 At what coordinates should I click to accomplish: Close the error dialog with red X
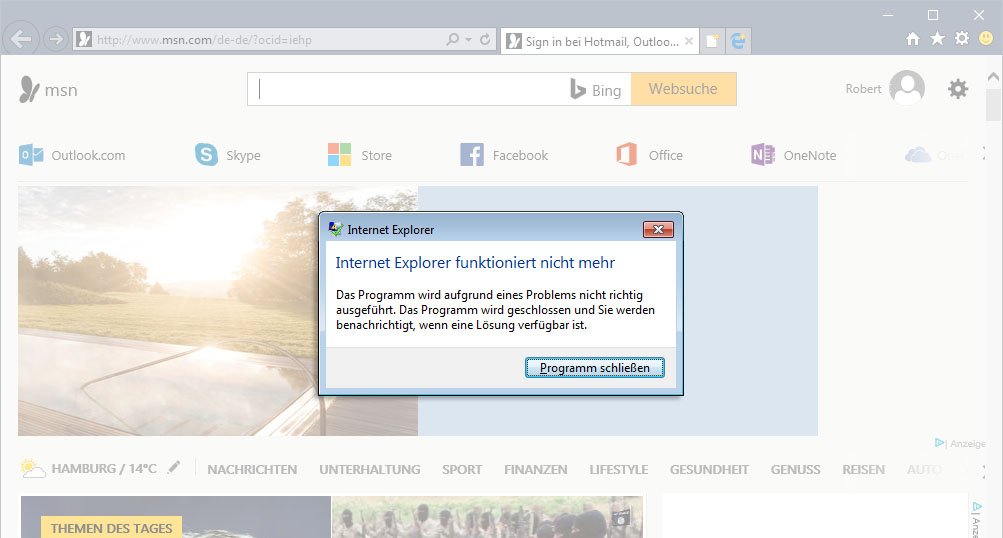pos(658,229)
